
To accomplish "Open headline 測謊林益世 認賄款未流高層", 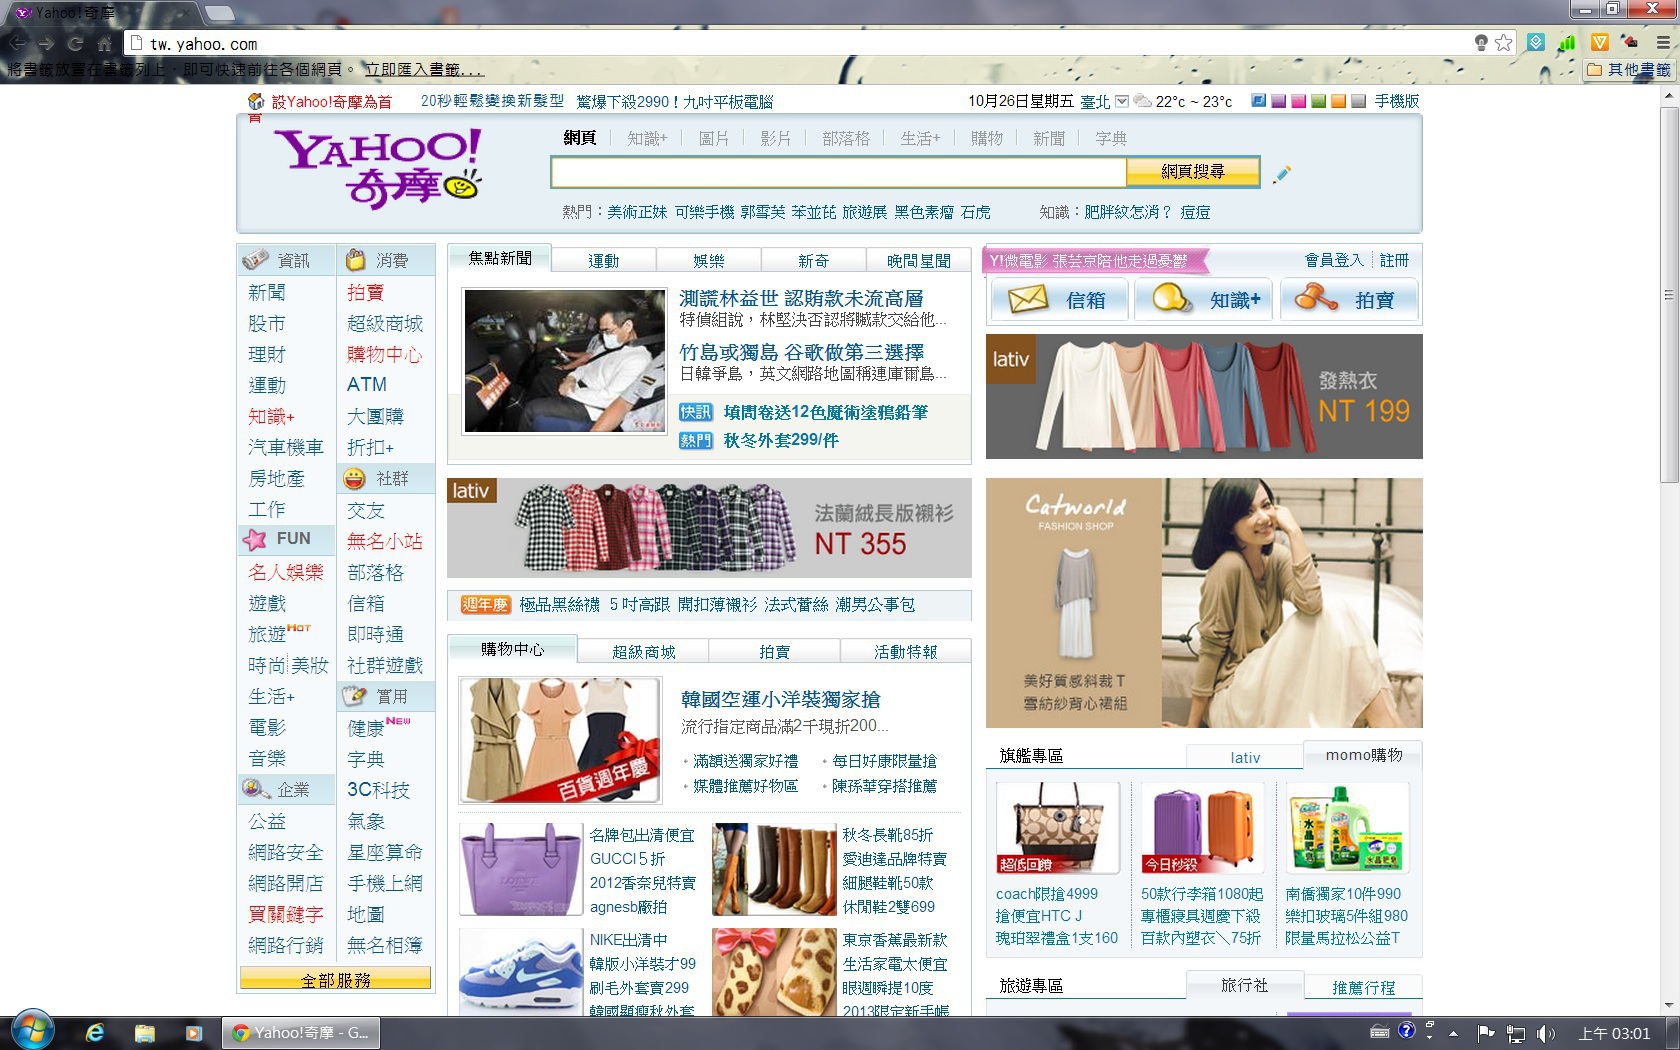I will (x=802, y=298).
